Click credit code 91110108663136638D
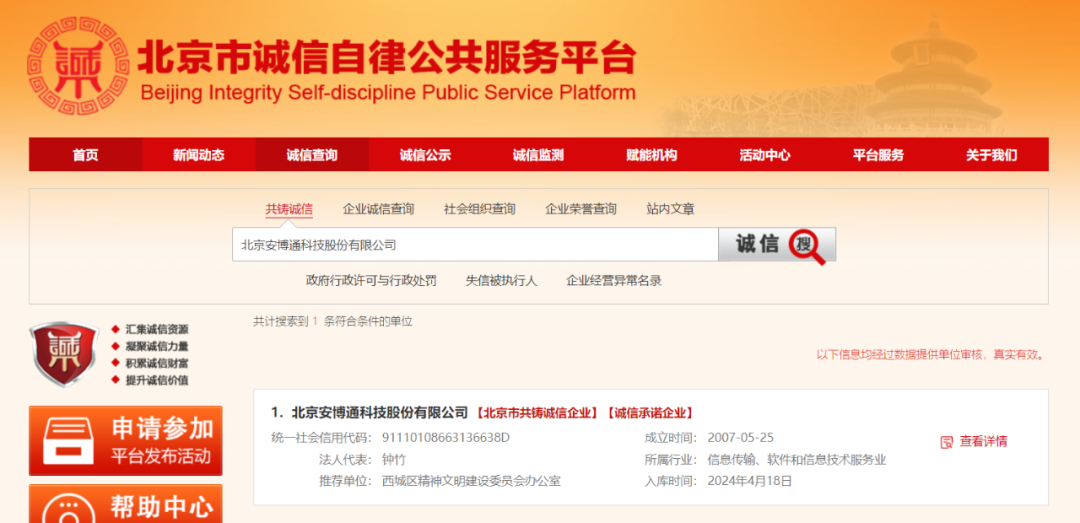Viewport: 1080px width, 523px height. (446, 438)
